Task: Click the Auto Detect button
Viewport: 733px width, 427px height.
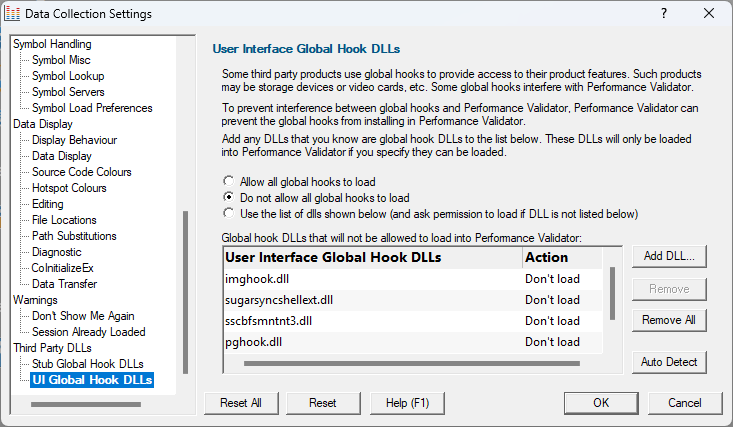Action: (669, 362)
